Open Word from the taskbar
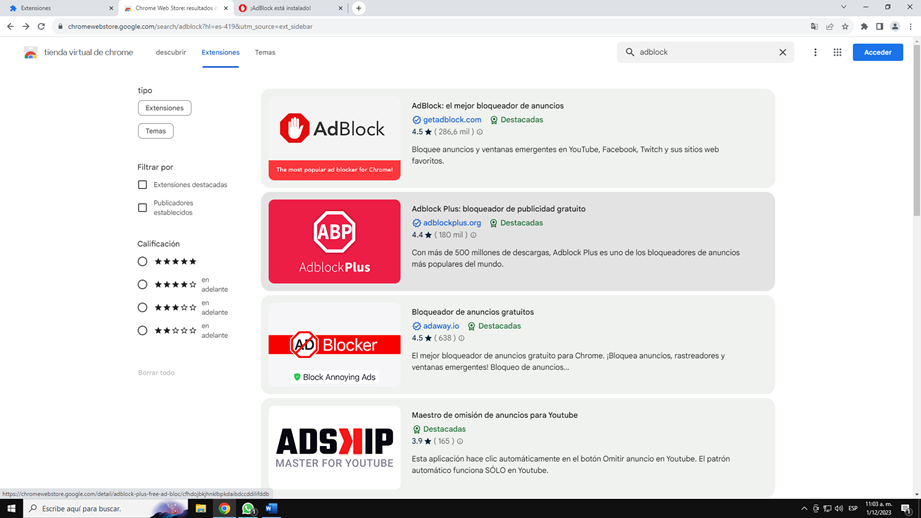Image resolution: width=921 pixels, height=518 pixels. 271,509
